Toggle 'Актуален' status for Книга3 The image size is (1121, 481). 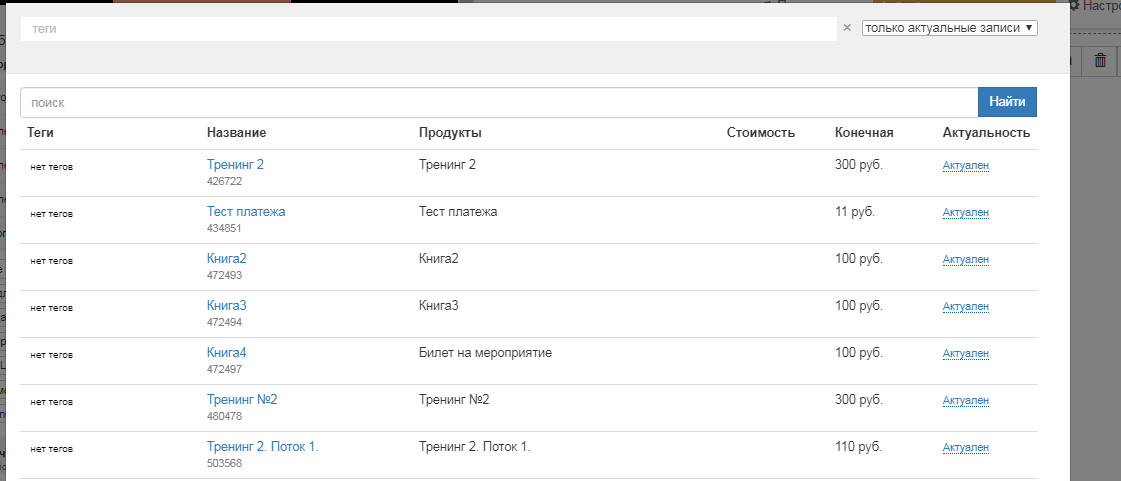(x=965, y=307)
